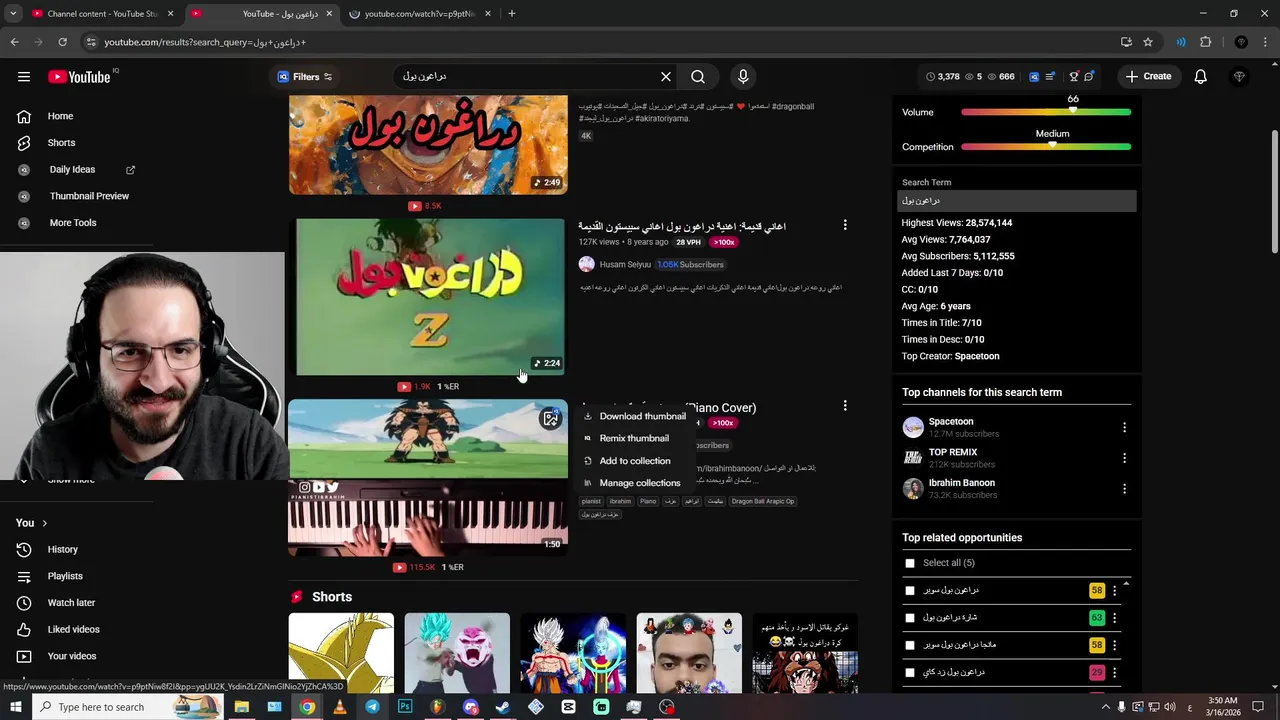
Task: Open three-dot menu for TOP REMIX channel
Action: (x=1124, y=458)
